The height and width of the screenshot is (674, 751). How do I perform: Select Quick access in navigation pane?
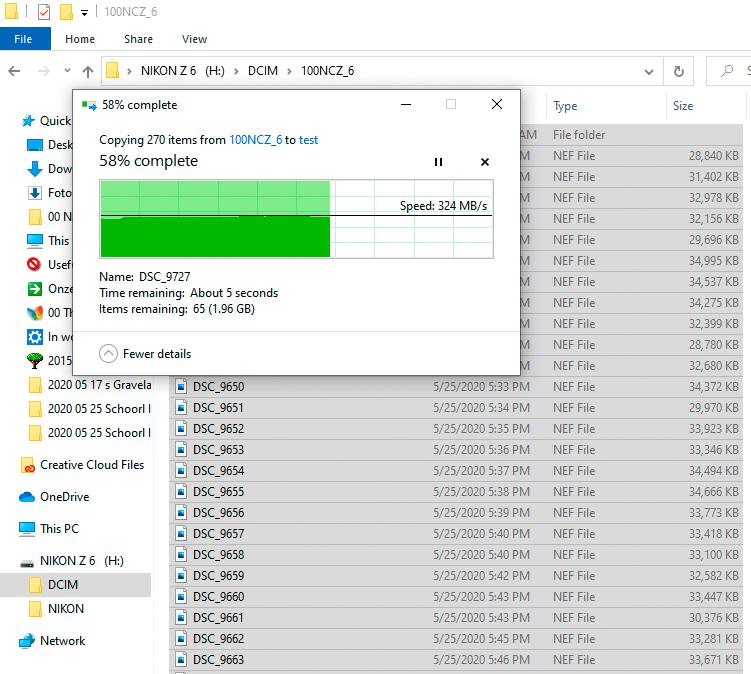pyautogui.click(x=47, y=121)
